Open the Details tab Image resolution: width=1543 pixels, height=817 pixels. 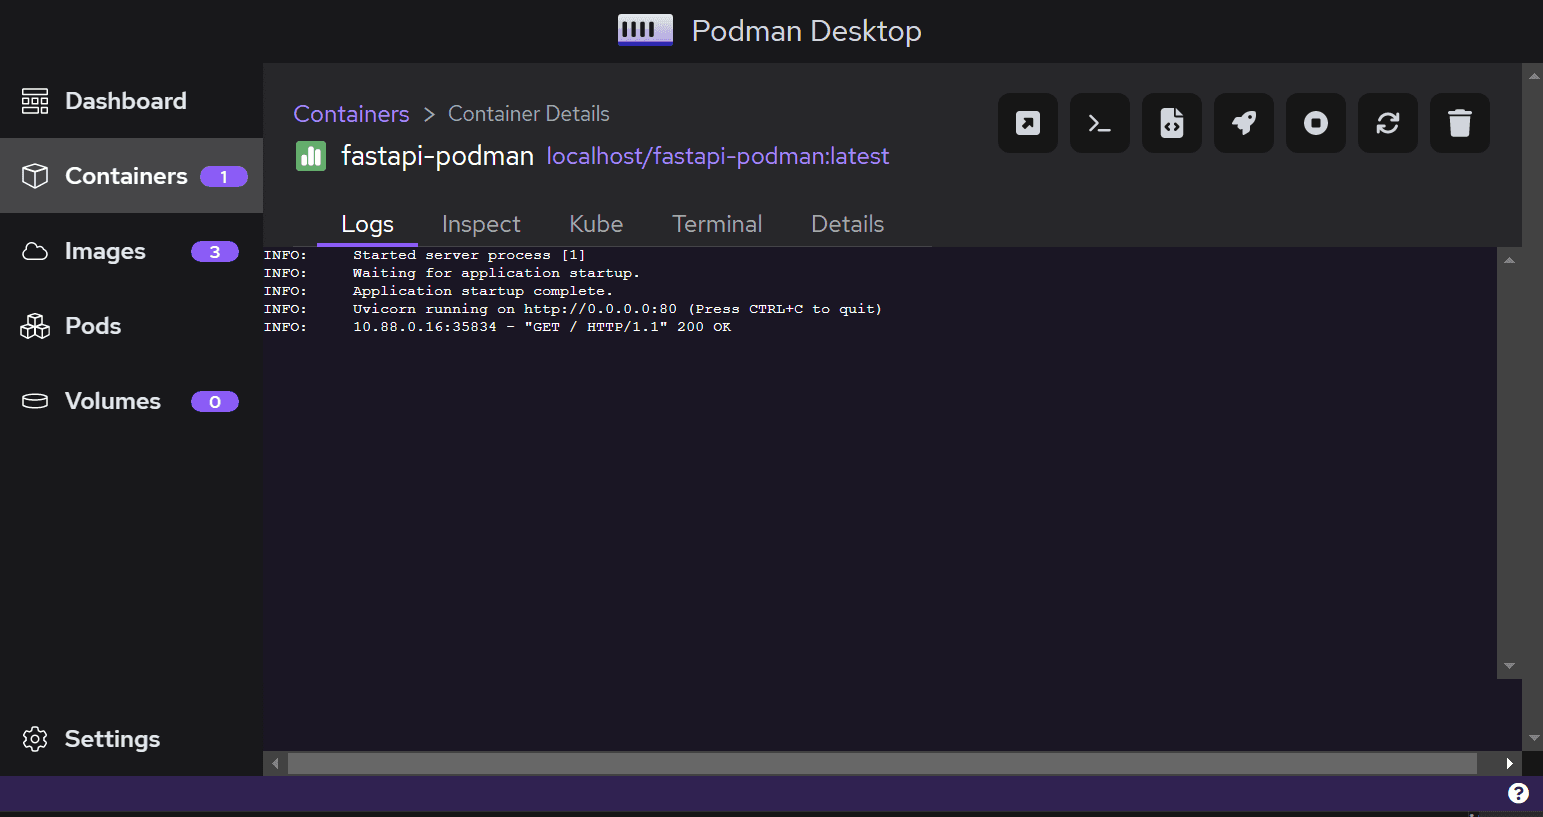(x=848, y=224)
